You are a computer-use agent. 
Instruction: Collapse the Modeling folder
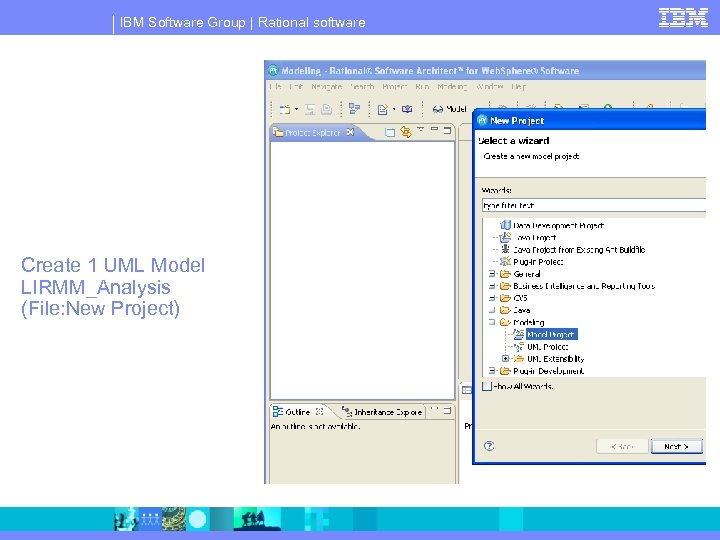click(492, 322)
